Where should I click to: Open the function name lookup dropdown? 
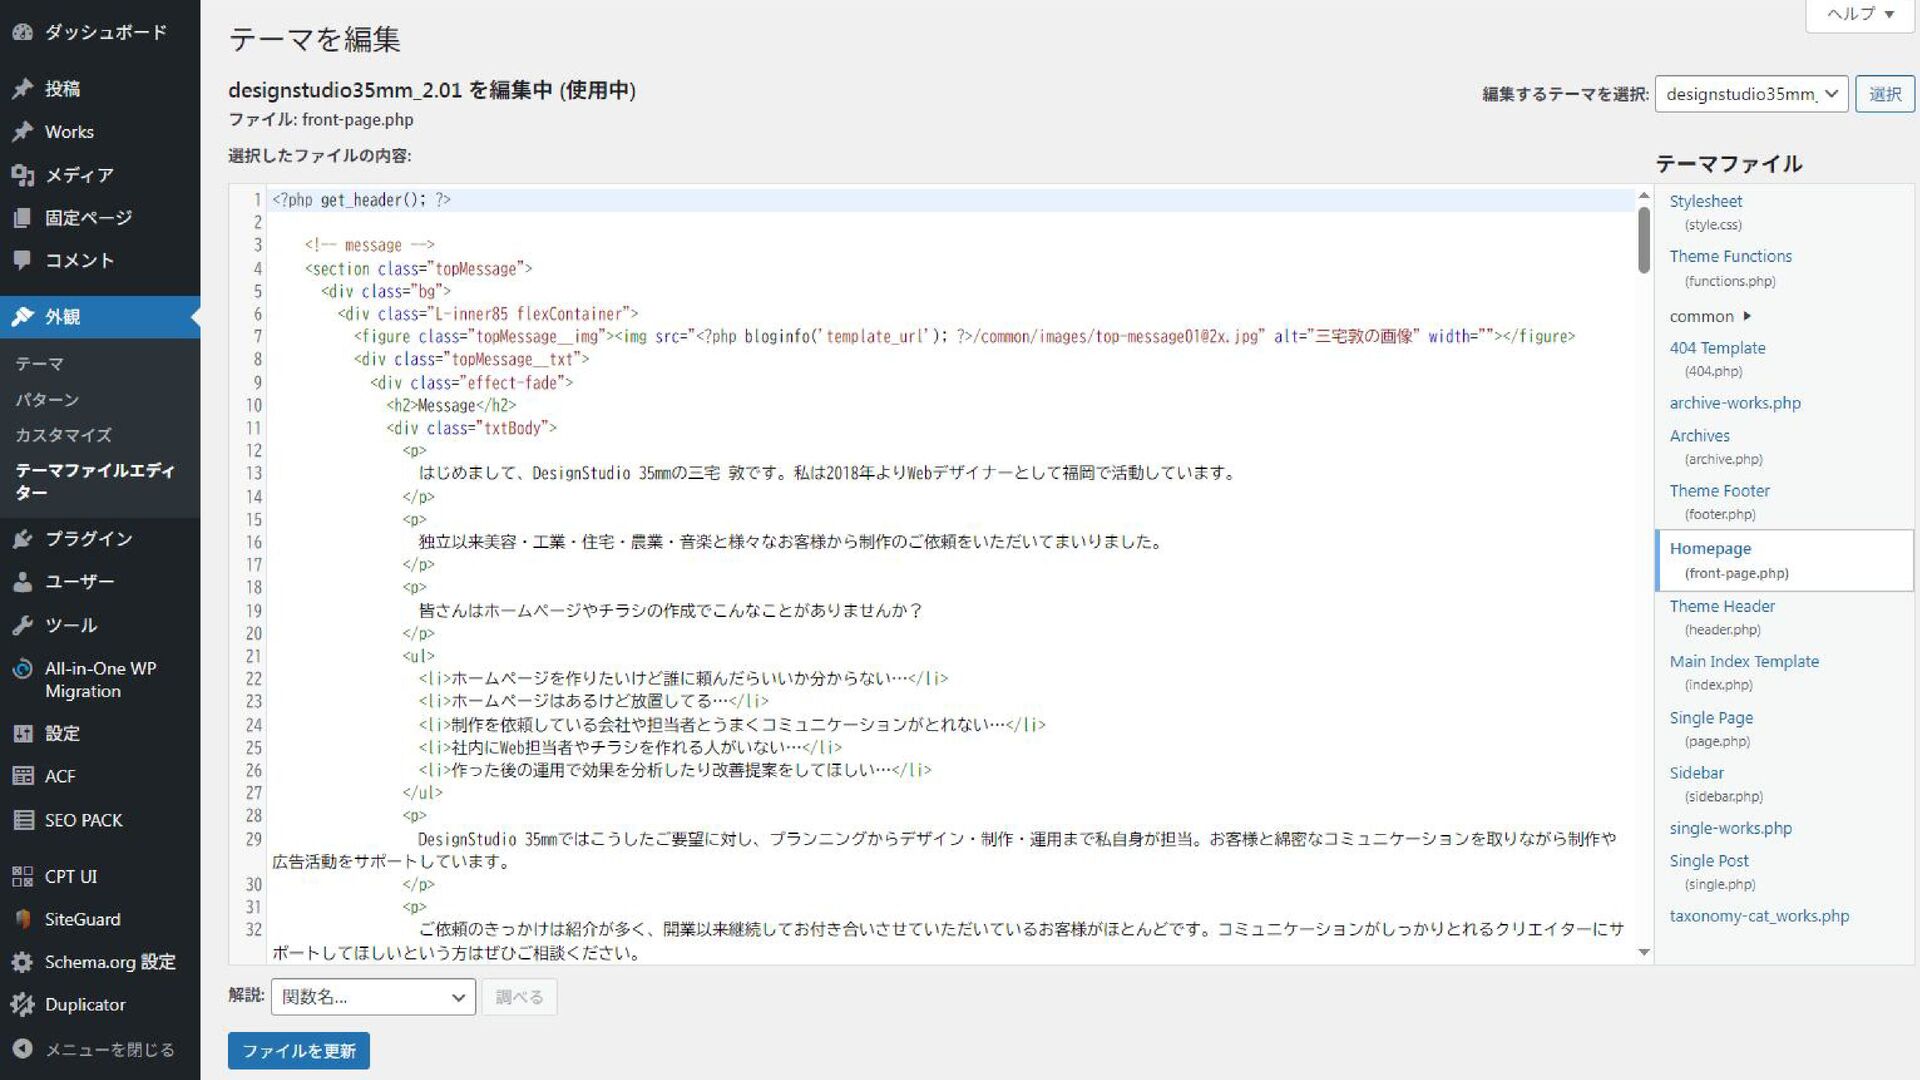coord(373,997)
